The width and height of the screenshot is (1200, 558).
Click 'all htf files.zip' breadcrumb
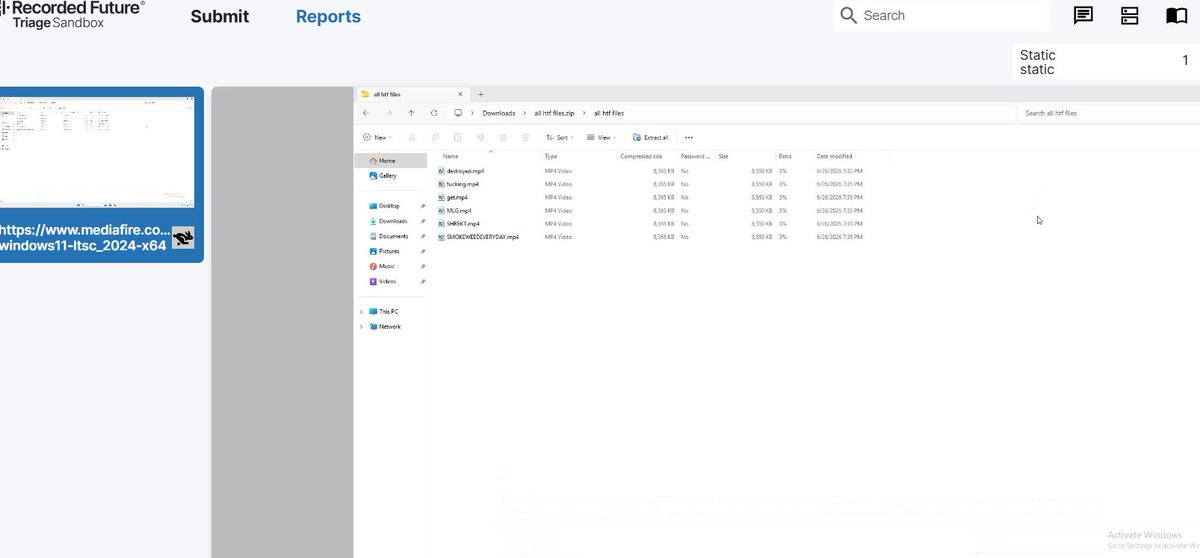tap(554, 113)
